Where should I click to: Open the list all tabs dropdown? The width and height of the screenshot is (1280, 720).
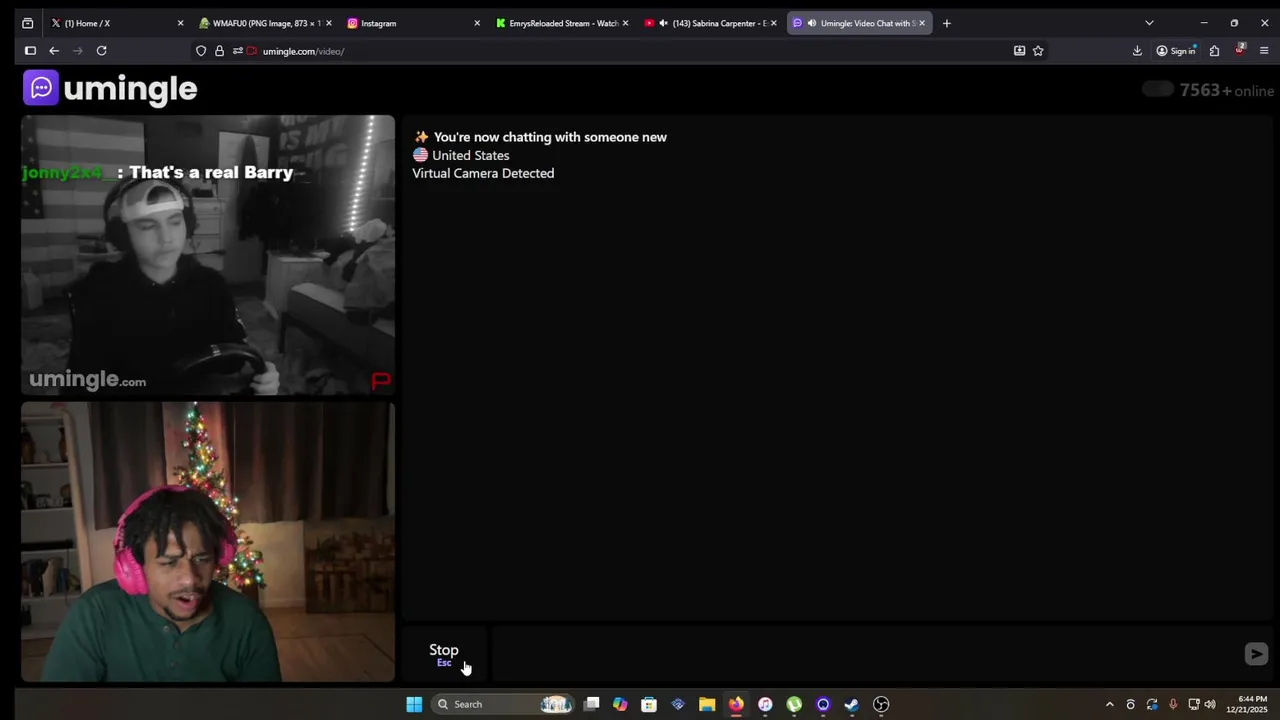coord(1149,23)
